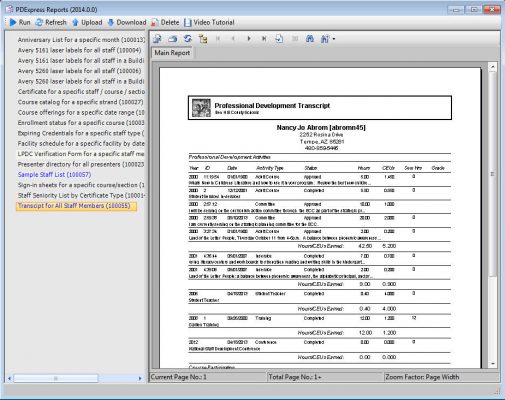Select the Main Report tab
This screenshot has height=400, width=505.
pyautogui.click(x=172, y=53)
